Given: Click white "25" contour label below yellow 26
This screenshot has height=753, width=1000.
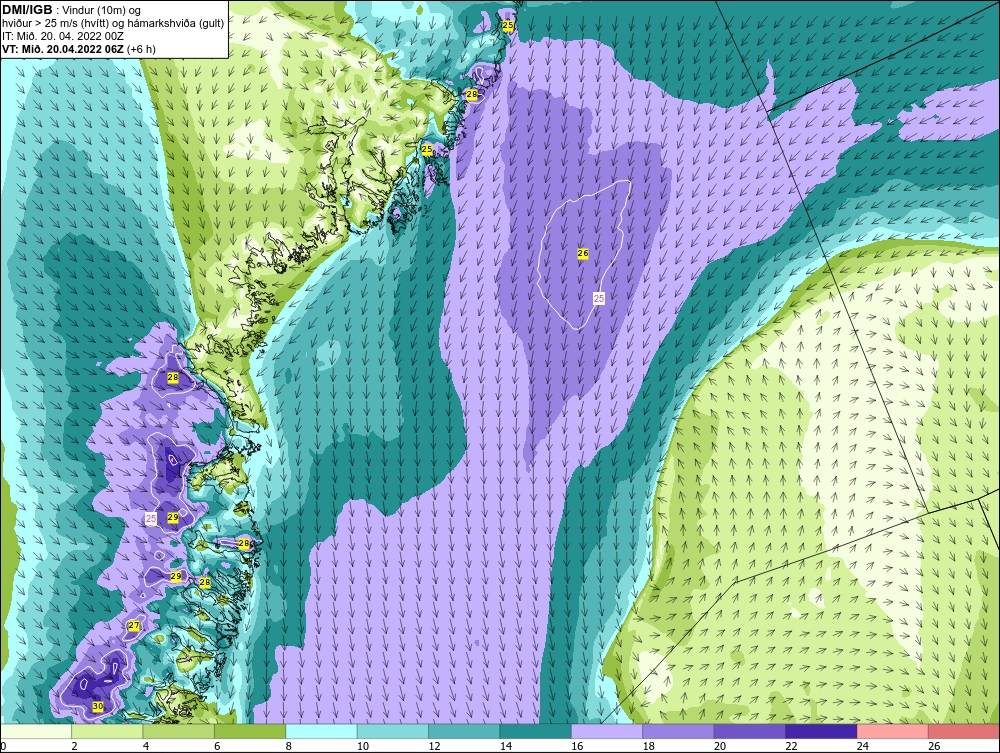Looking at the screenshot, I should point(599,298).
